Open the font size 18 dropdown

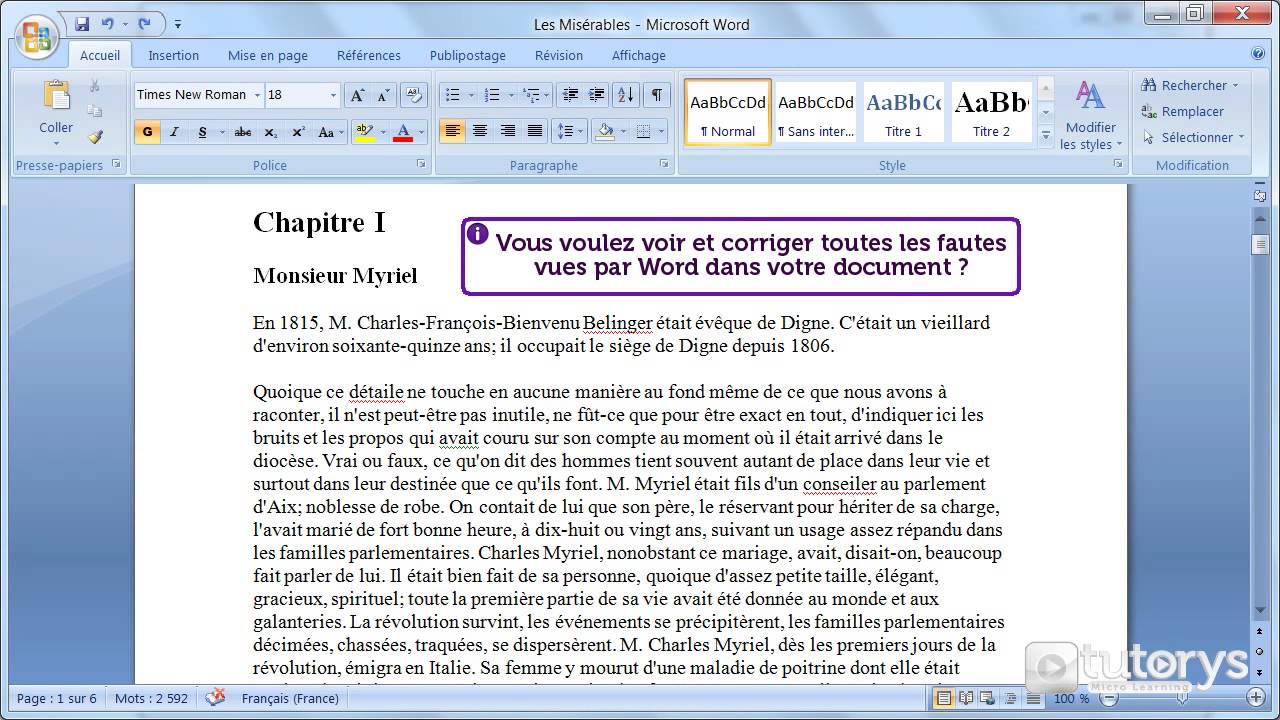point(333,95)
